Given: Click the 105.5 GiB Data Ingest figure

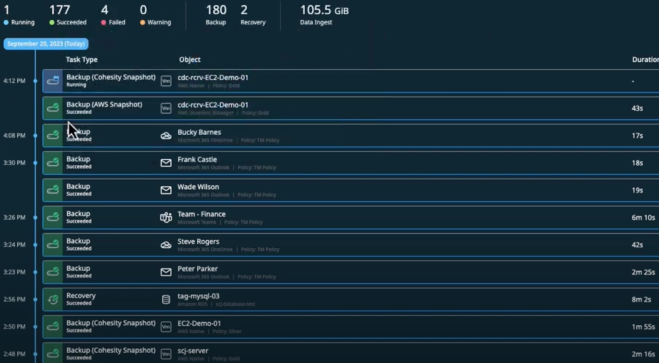Looking at the screenshot, I should point(324,15).
